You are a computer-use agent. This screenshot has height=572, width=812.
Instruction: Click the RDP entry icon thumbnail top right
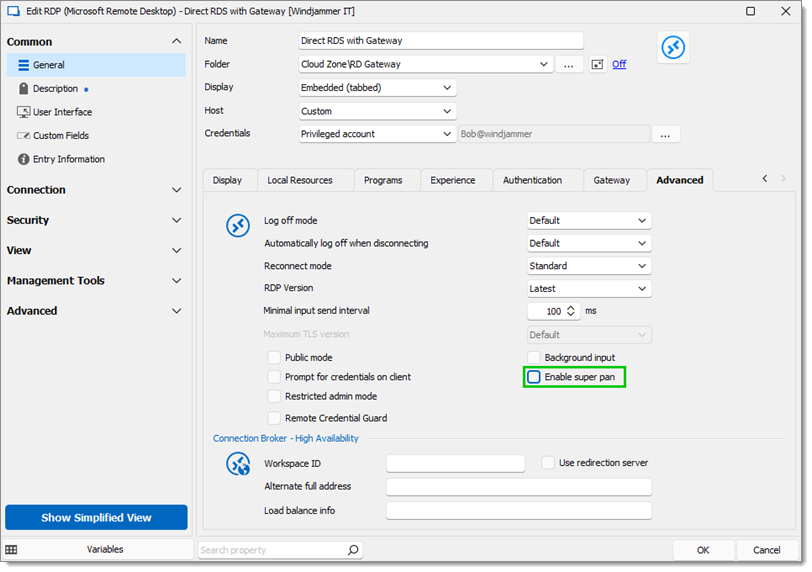point(673,48)
